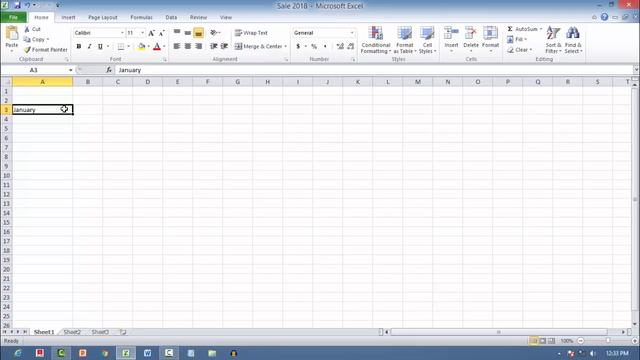Toggle Italic formatting
This screenshot has height=360, width=640.
tap(89, 47)
